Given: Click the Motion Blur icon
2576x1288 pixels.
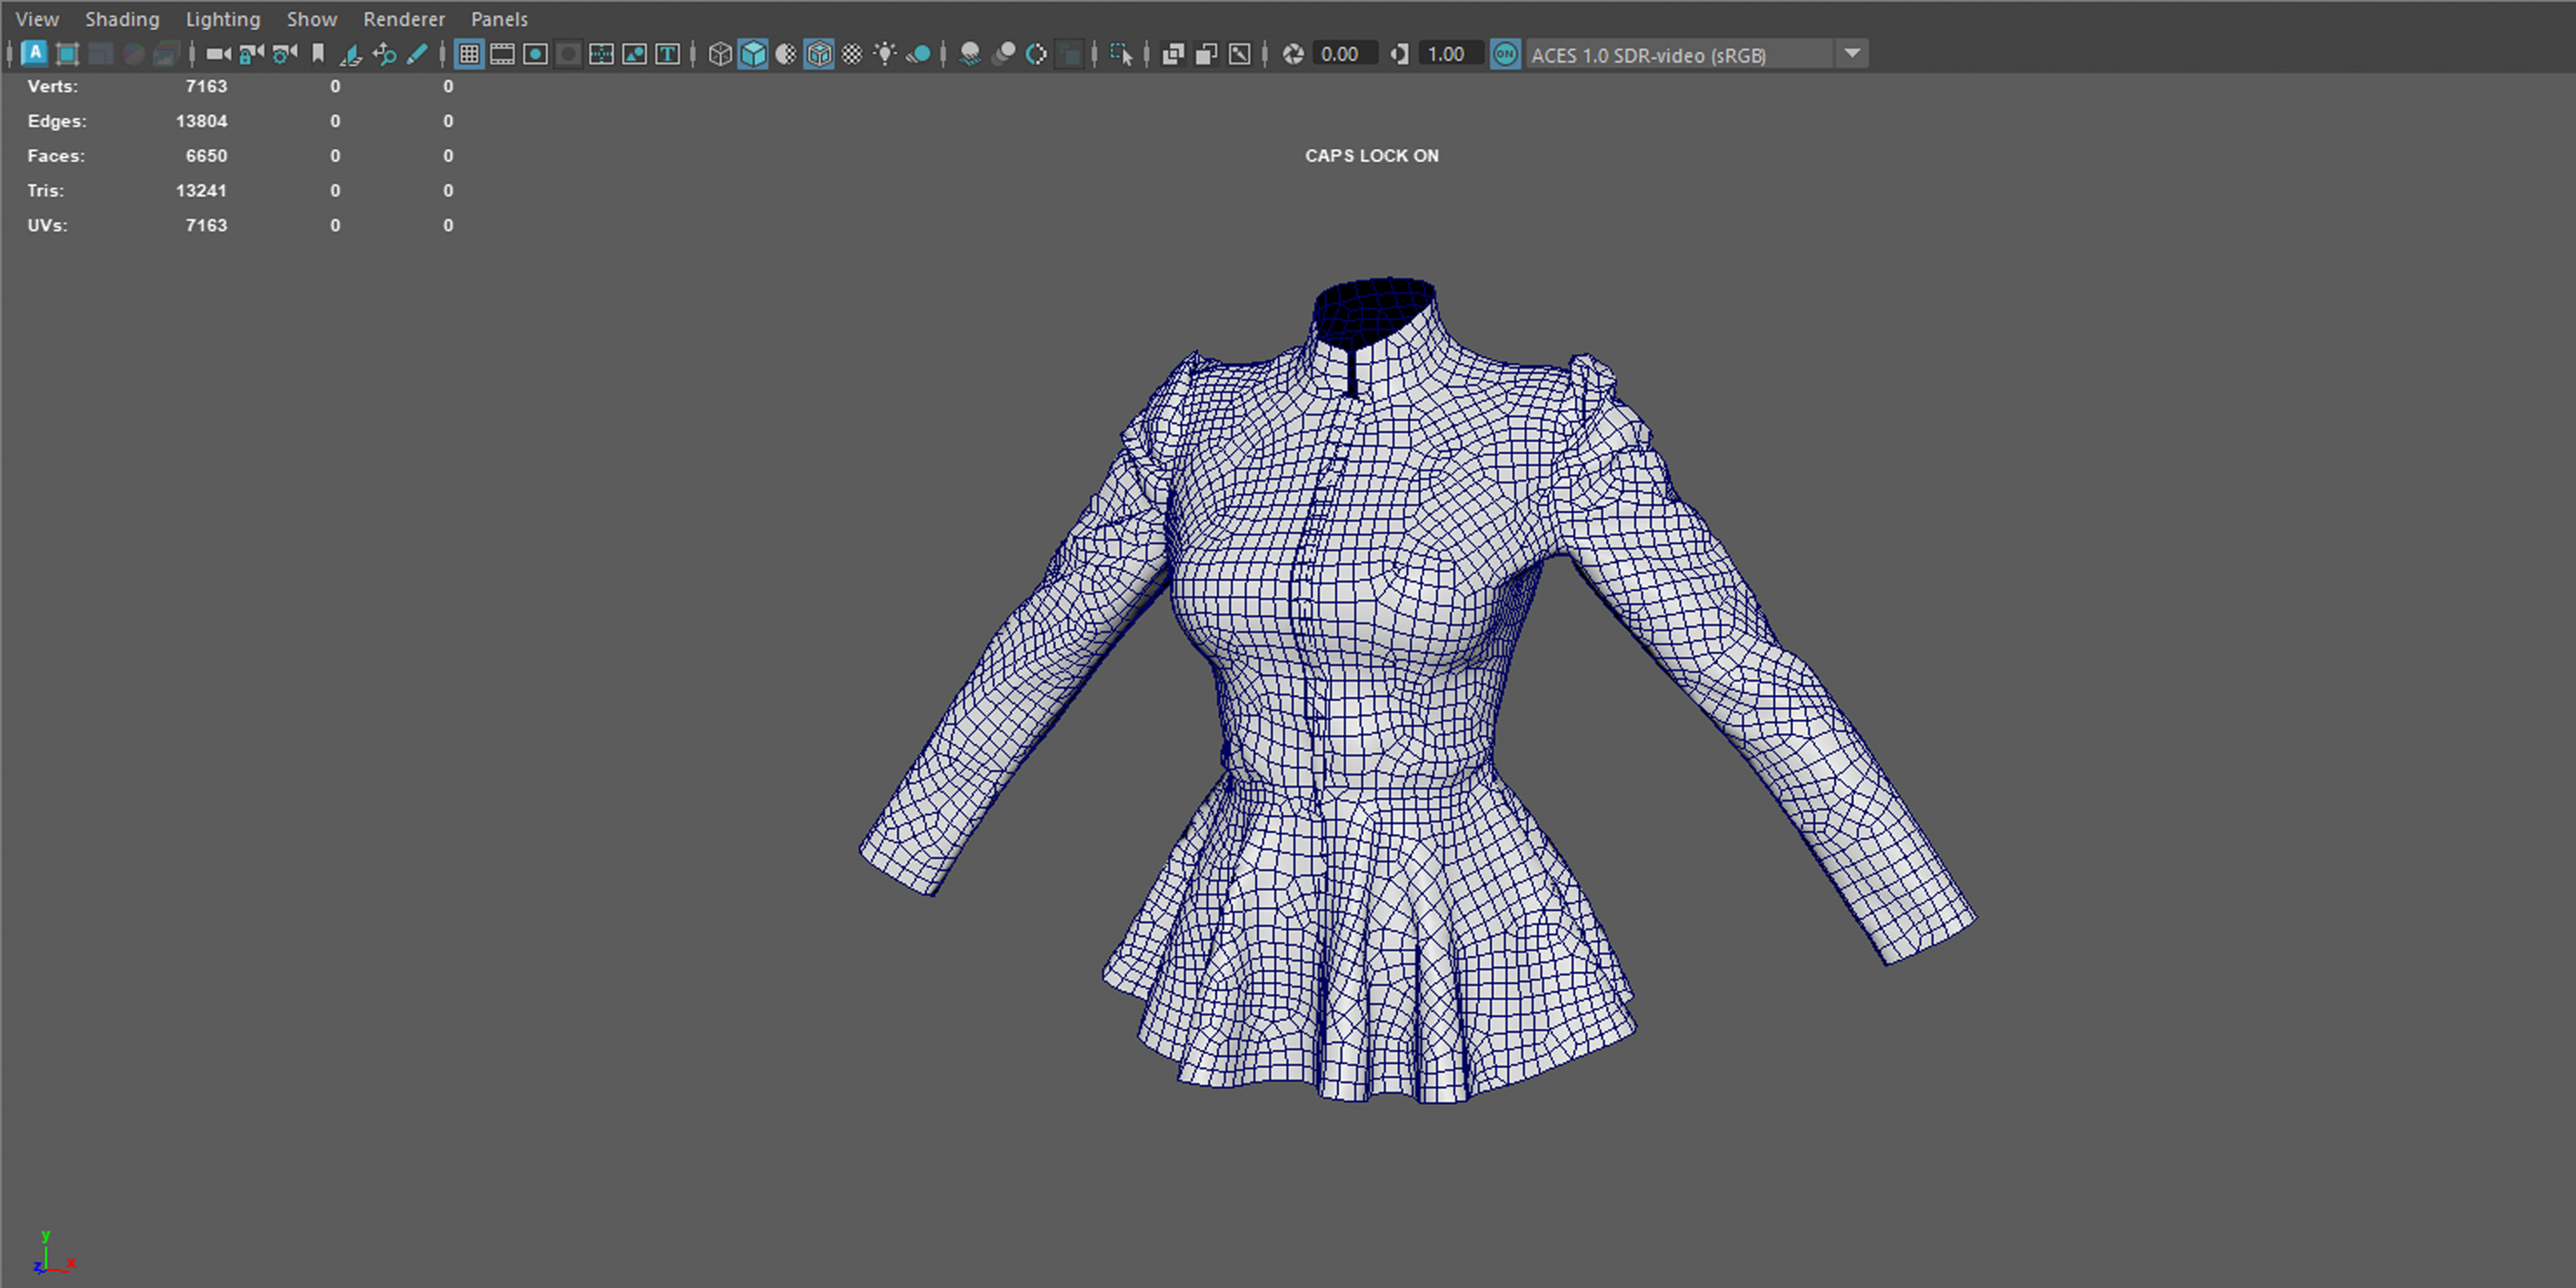Looking at the screenshot, I should pyautogui.click(x=1003, y=54).
